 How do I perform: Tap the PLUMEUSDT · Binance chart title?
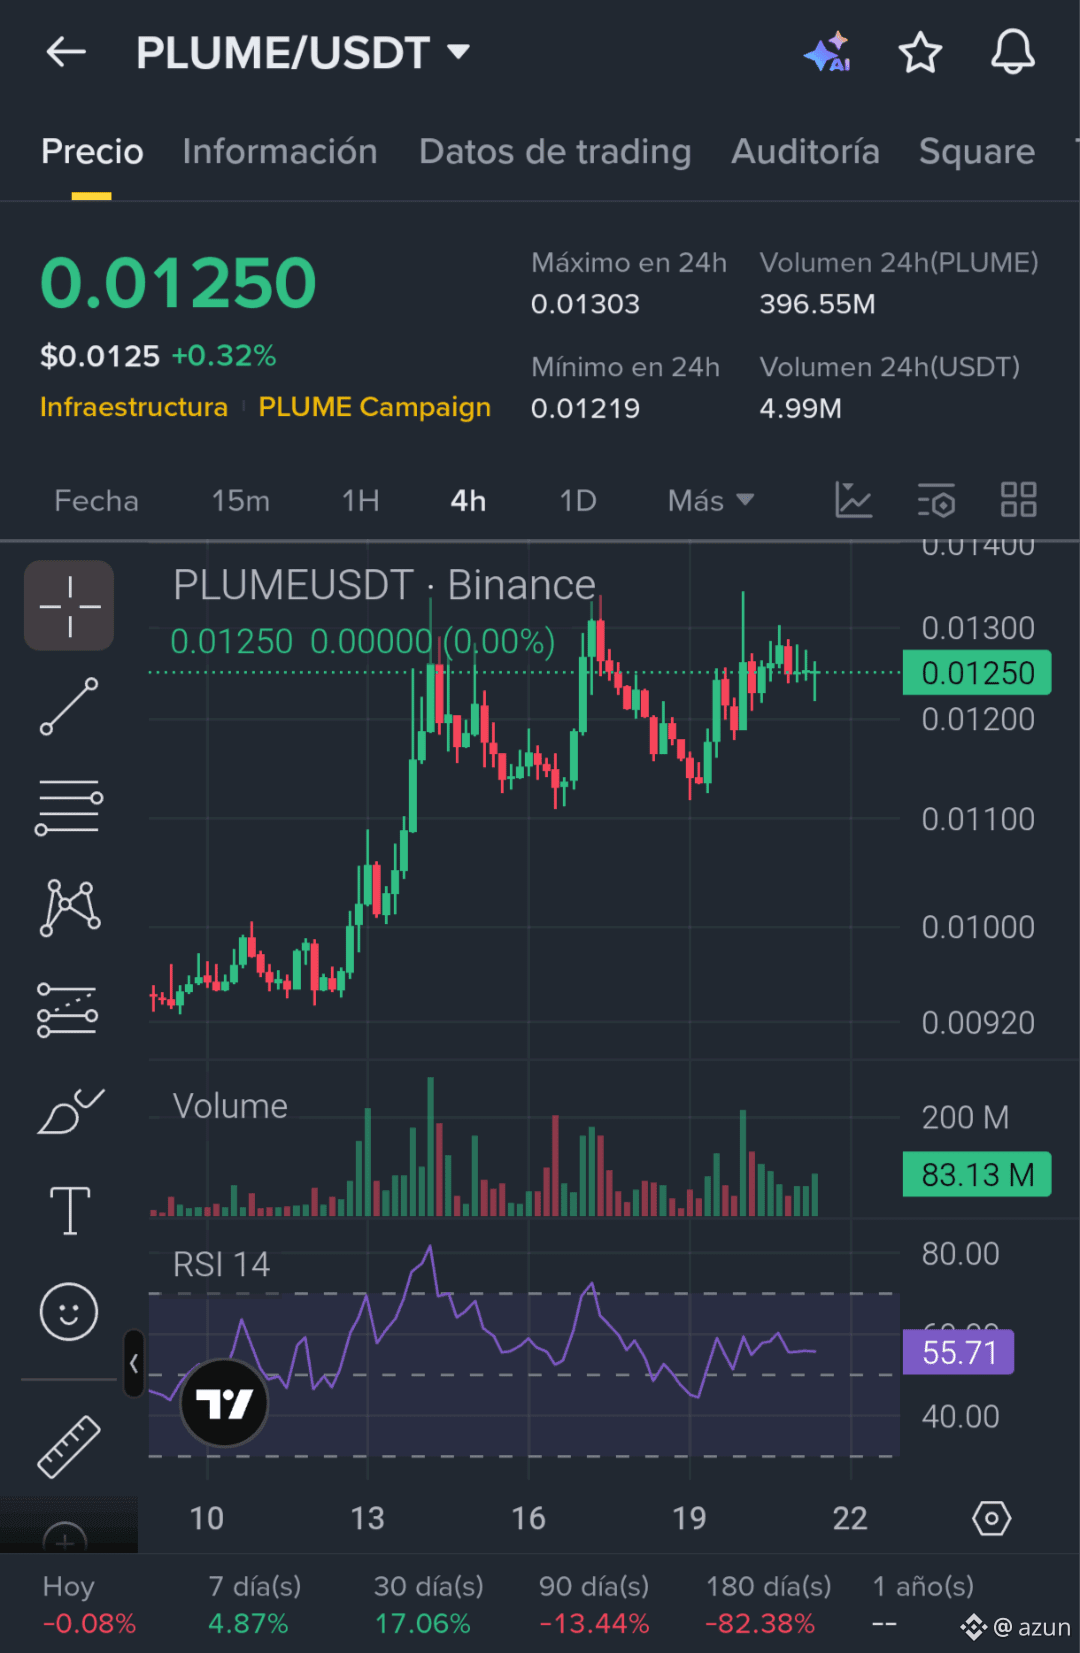(384, 585)
